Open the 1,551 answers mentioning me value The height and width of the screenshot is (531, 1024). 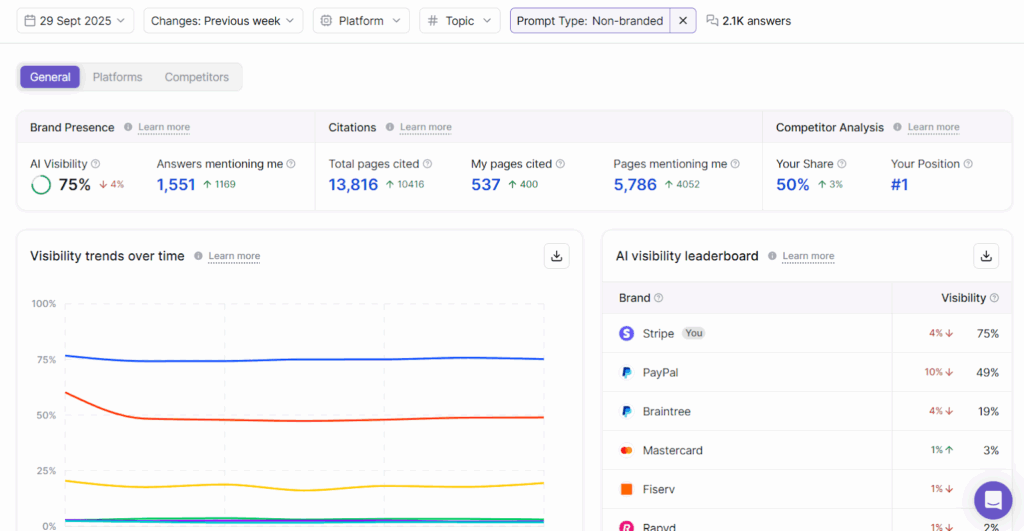[x=176, y=185]
